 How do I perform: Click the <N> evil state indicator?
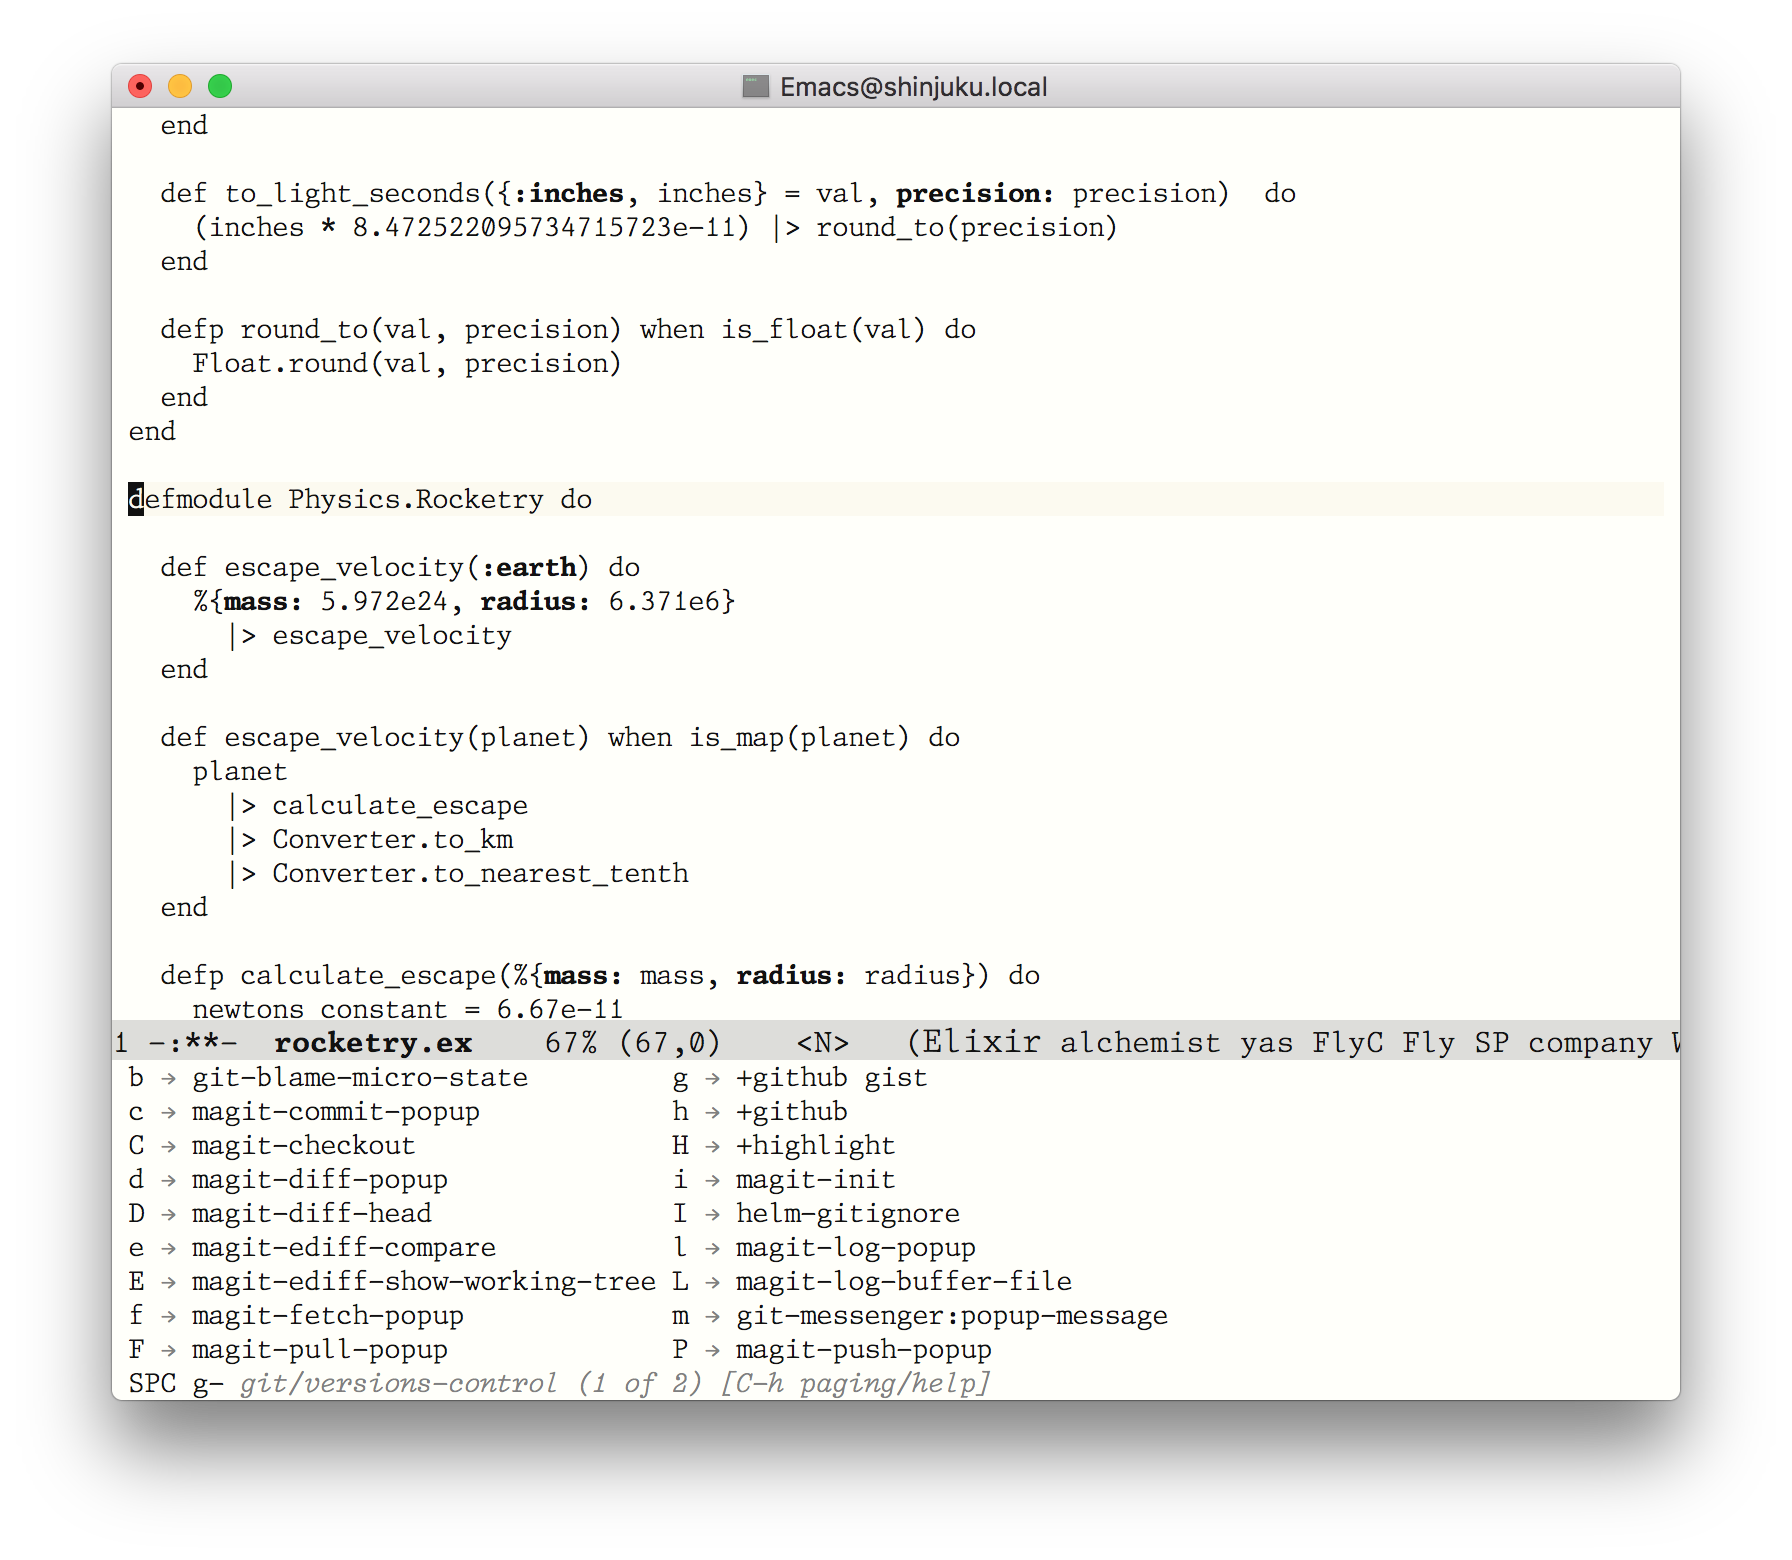tap(822, 1043)
